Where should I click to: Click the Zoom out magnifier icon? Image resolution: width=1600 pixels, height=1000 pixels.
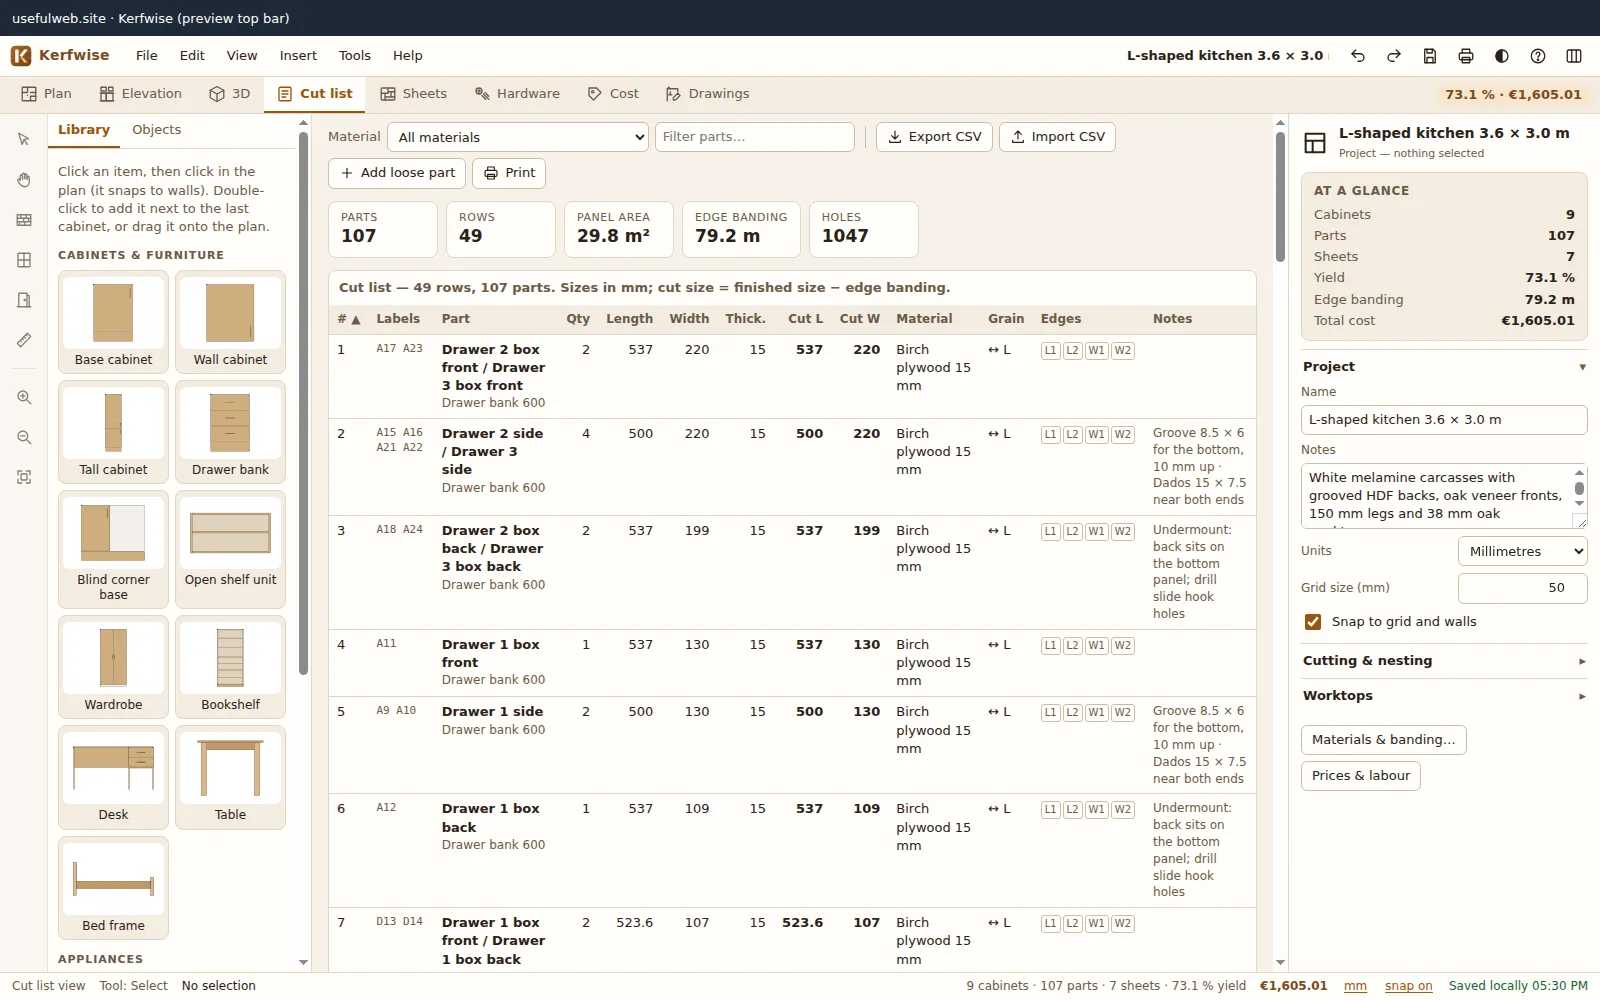click(x=24, y=437)
